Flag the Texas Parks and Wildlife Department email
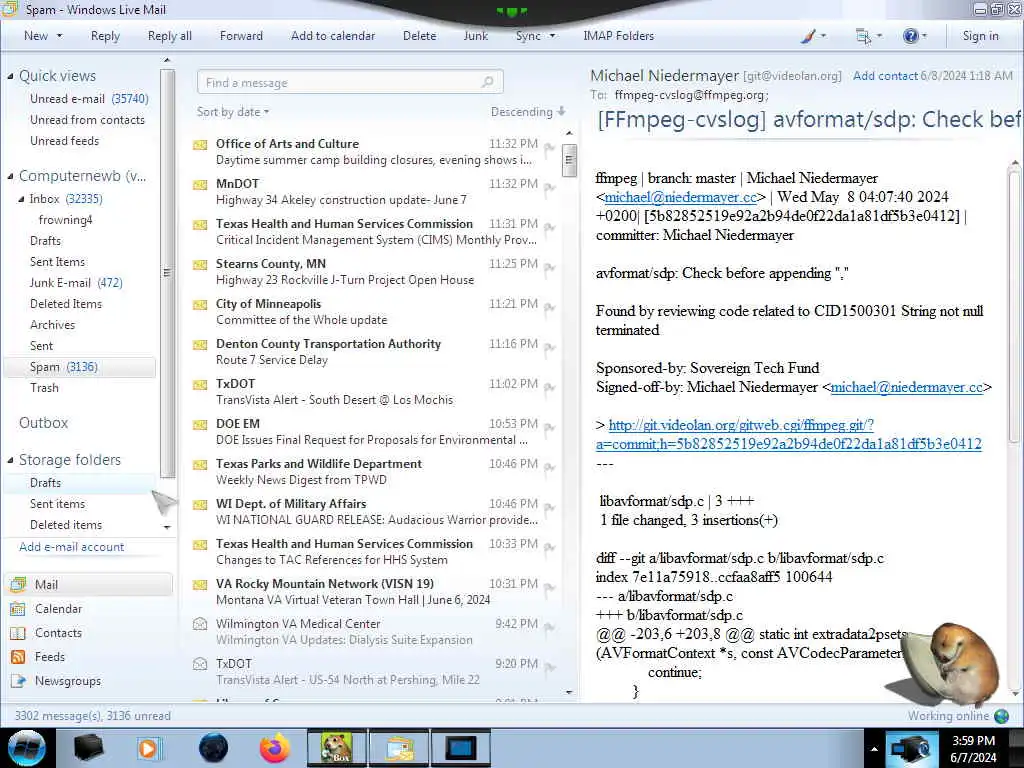Viewport: 1024px width, 768px height. (x=549, y=468)
